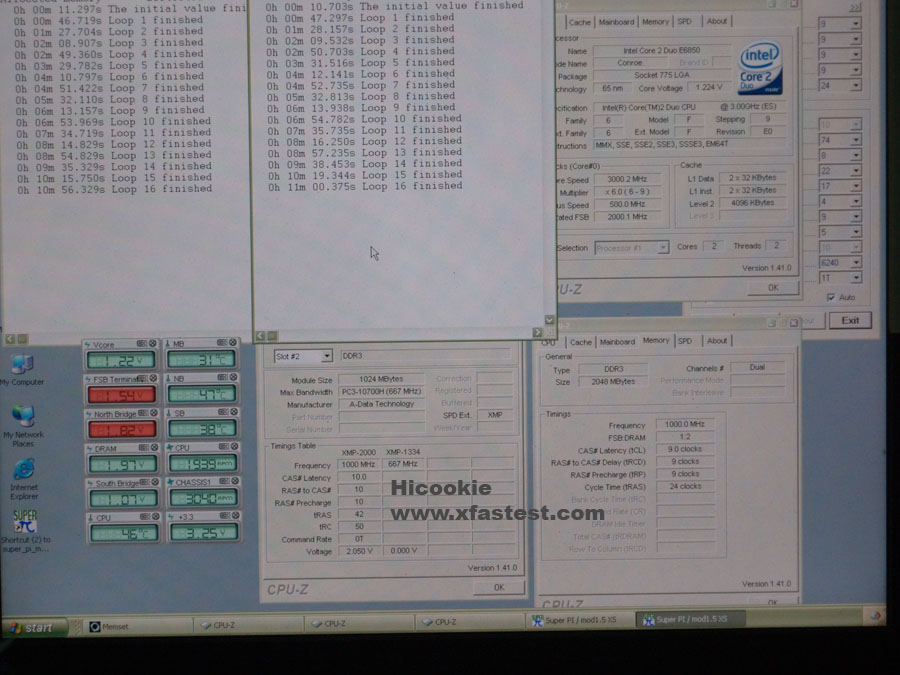Open settings icon on the North Bridge voltage panel
The image size is (900, 675).
[x=143, y=413]
